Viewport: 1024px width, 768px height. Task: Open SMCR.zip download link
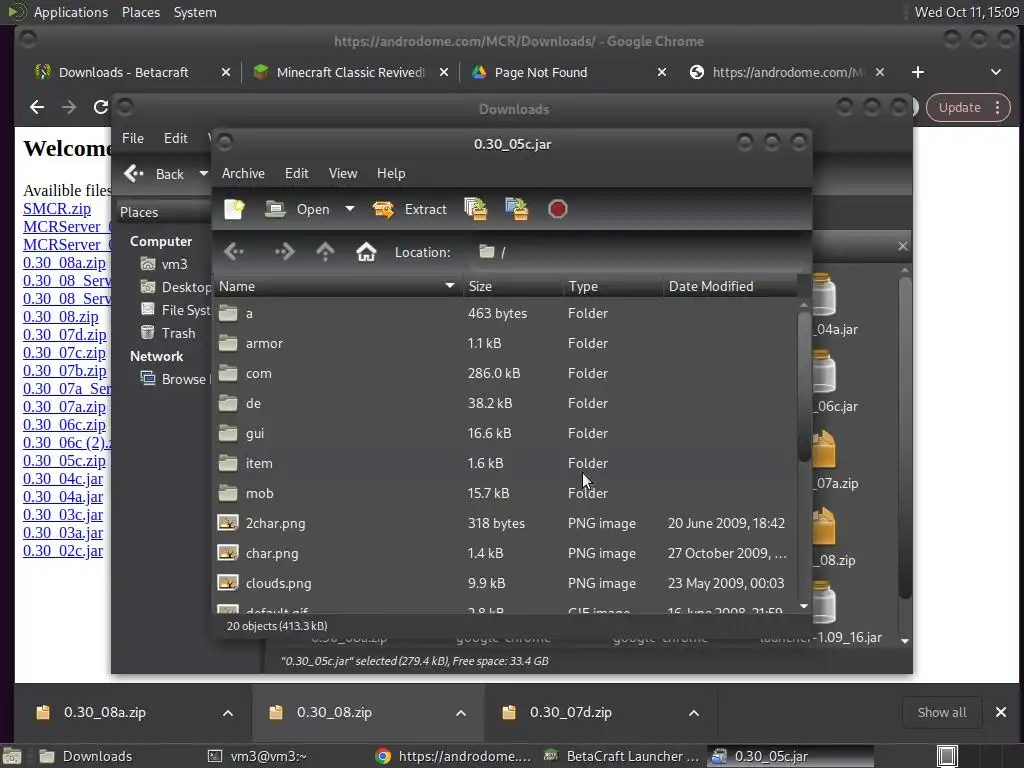coord(57,209)
